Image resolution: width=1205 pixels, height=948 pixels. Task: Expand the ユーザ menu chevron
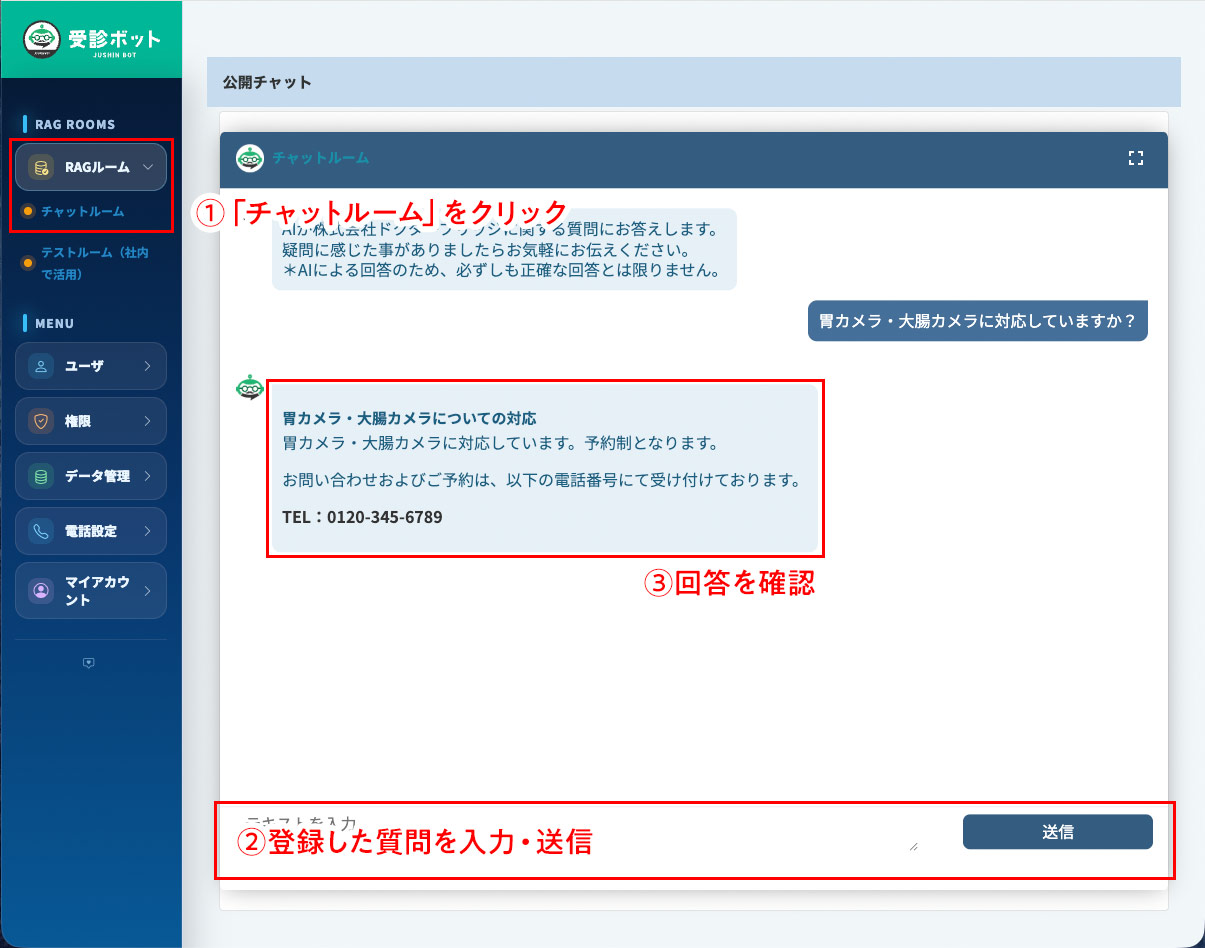point(147,366)
